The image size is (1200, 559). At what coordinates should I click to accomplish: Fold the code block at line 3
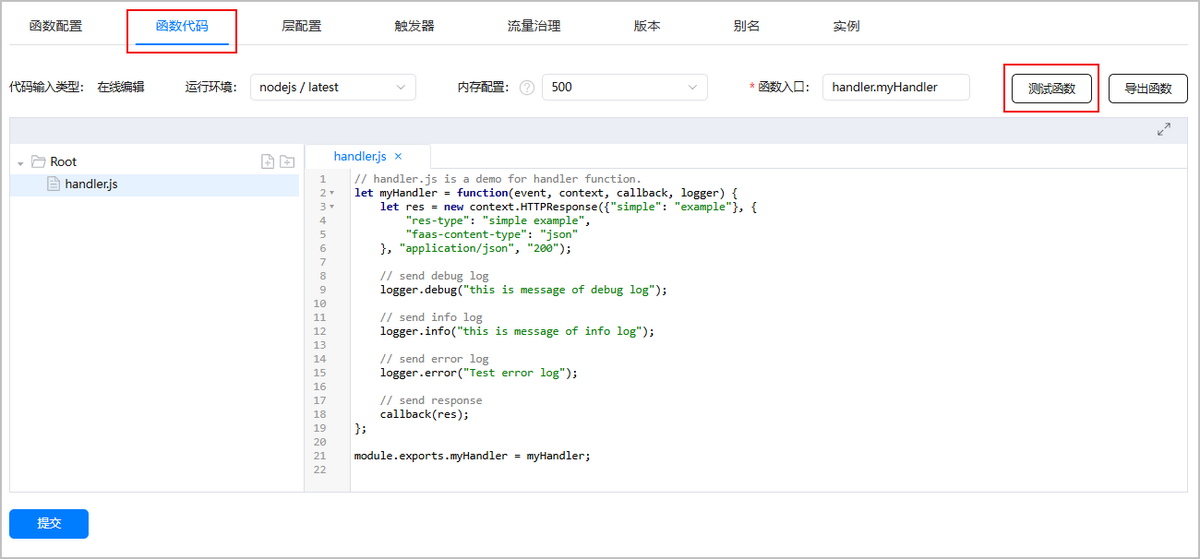coord(332,207)
